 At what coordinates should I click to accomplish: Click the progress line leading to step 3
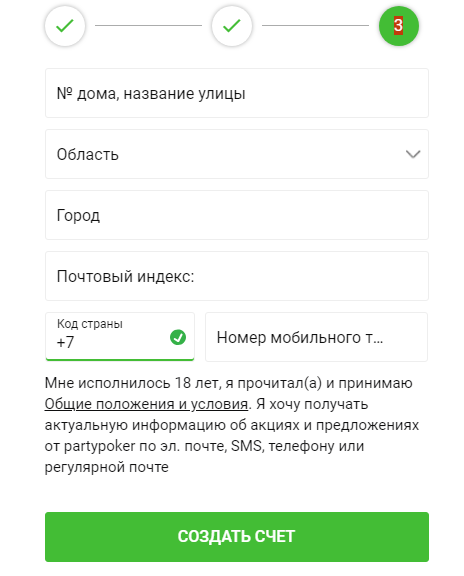[x=315, y=25]
